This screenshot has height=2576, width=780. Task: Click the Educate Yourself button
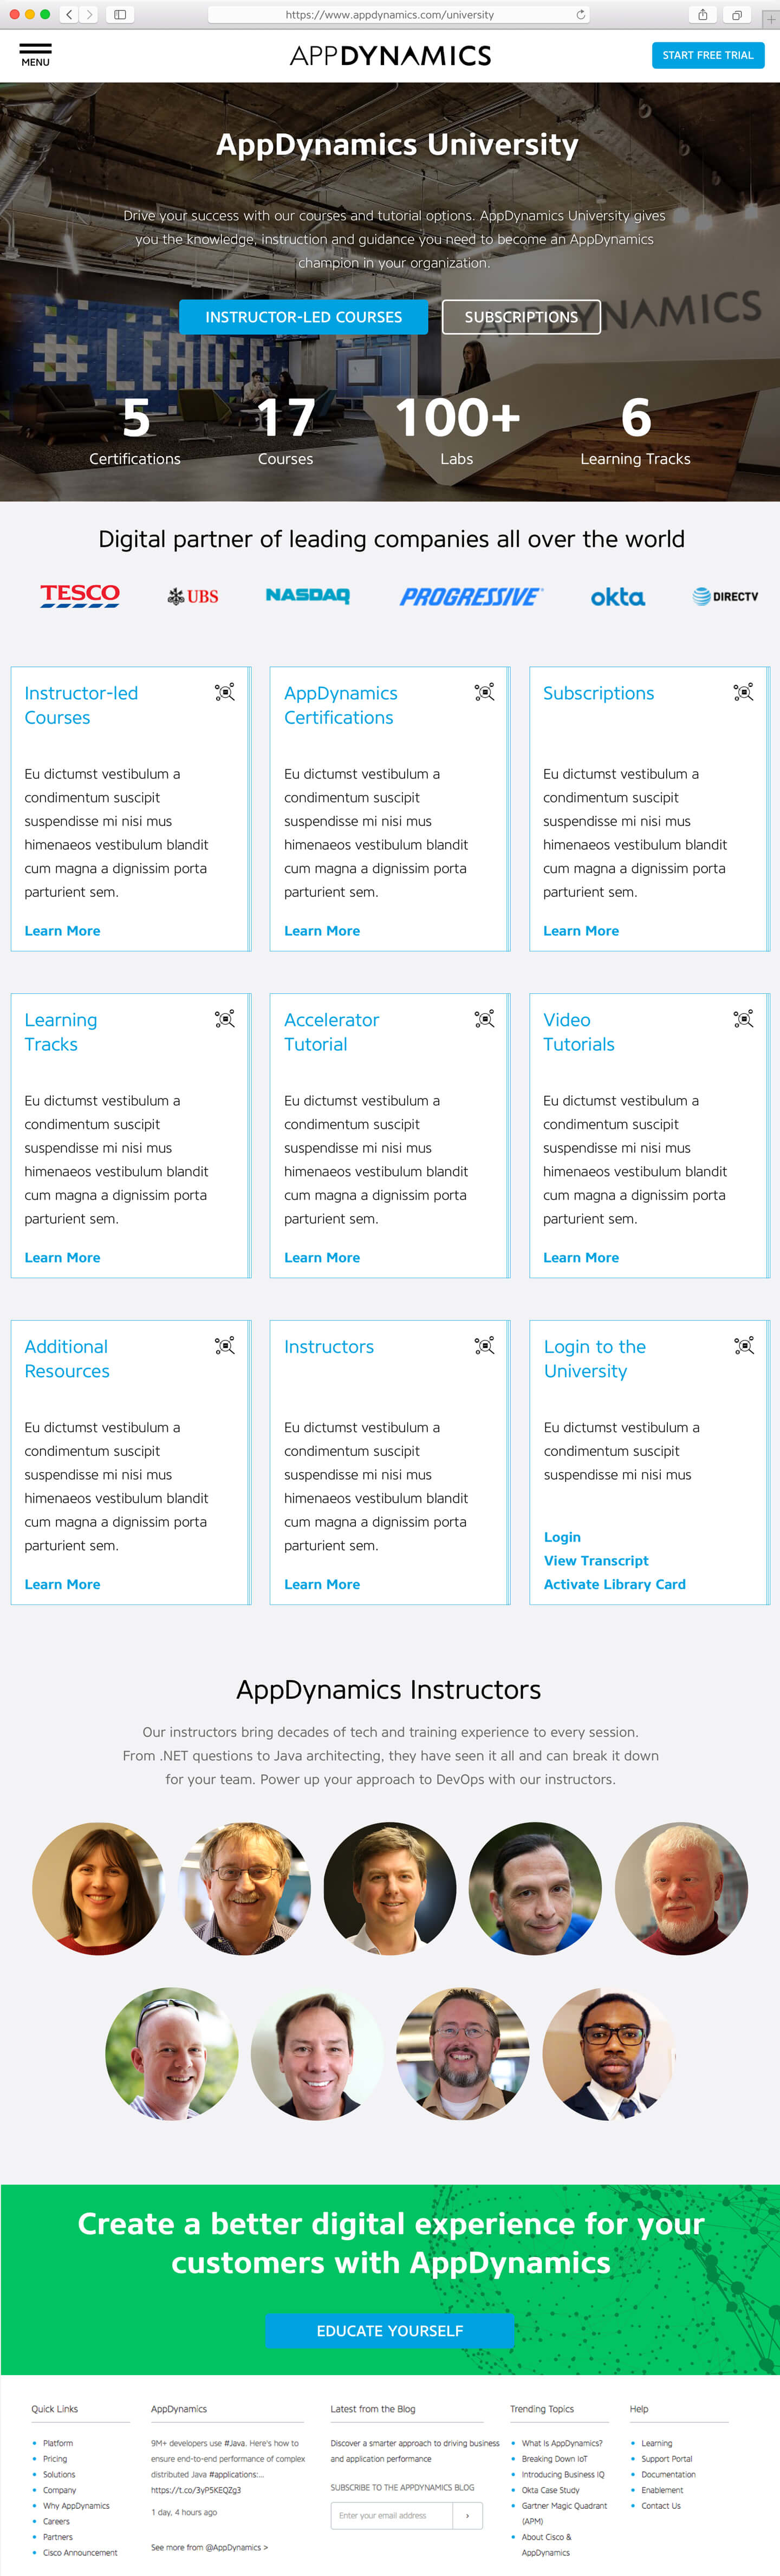click(390, 2330)
